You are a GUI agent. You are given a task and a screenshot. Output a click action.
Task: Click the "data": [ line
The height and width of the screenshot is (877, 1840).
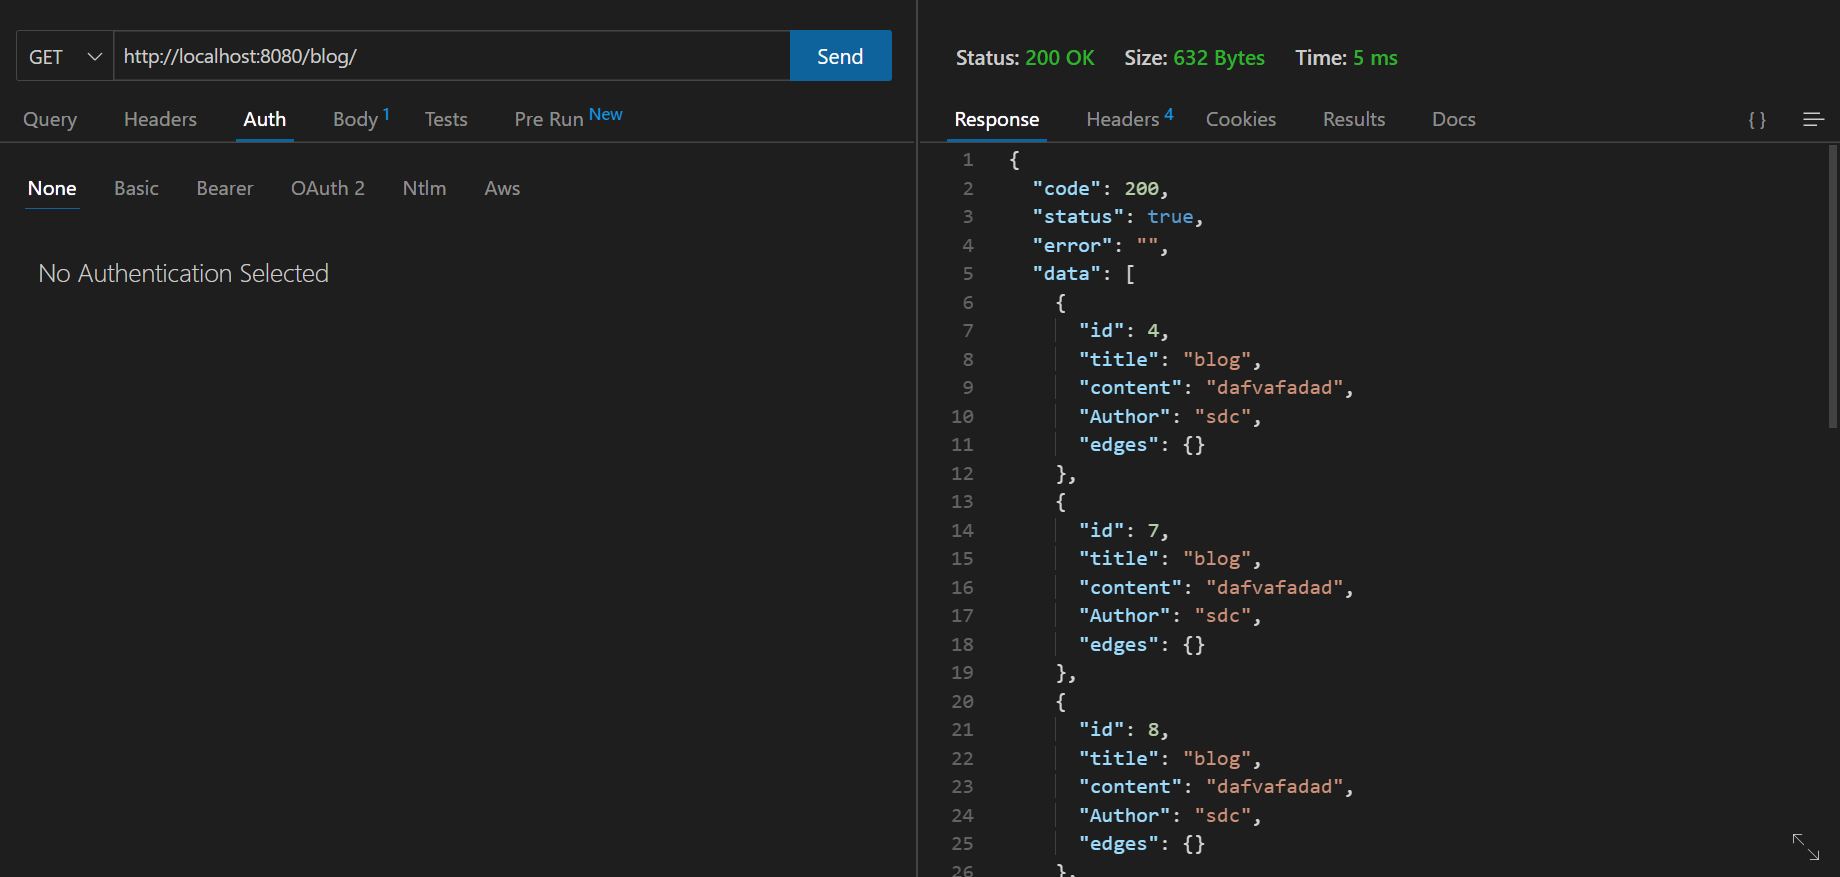coord(1084,273)
